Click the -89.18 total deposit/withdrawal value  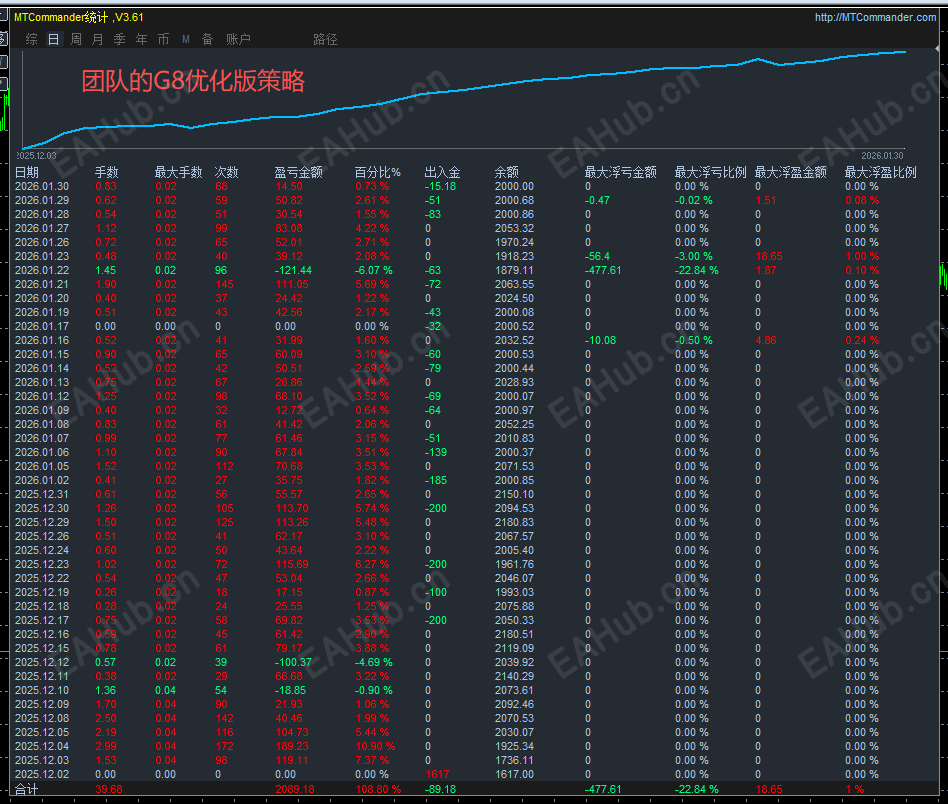click(x=441, y=789)
